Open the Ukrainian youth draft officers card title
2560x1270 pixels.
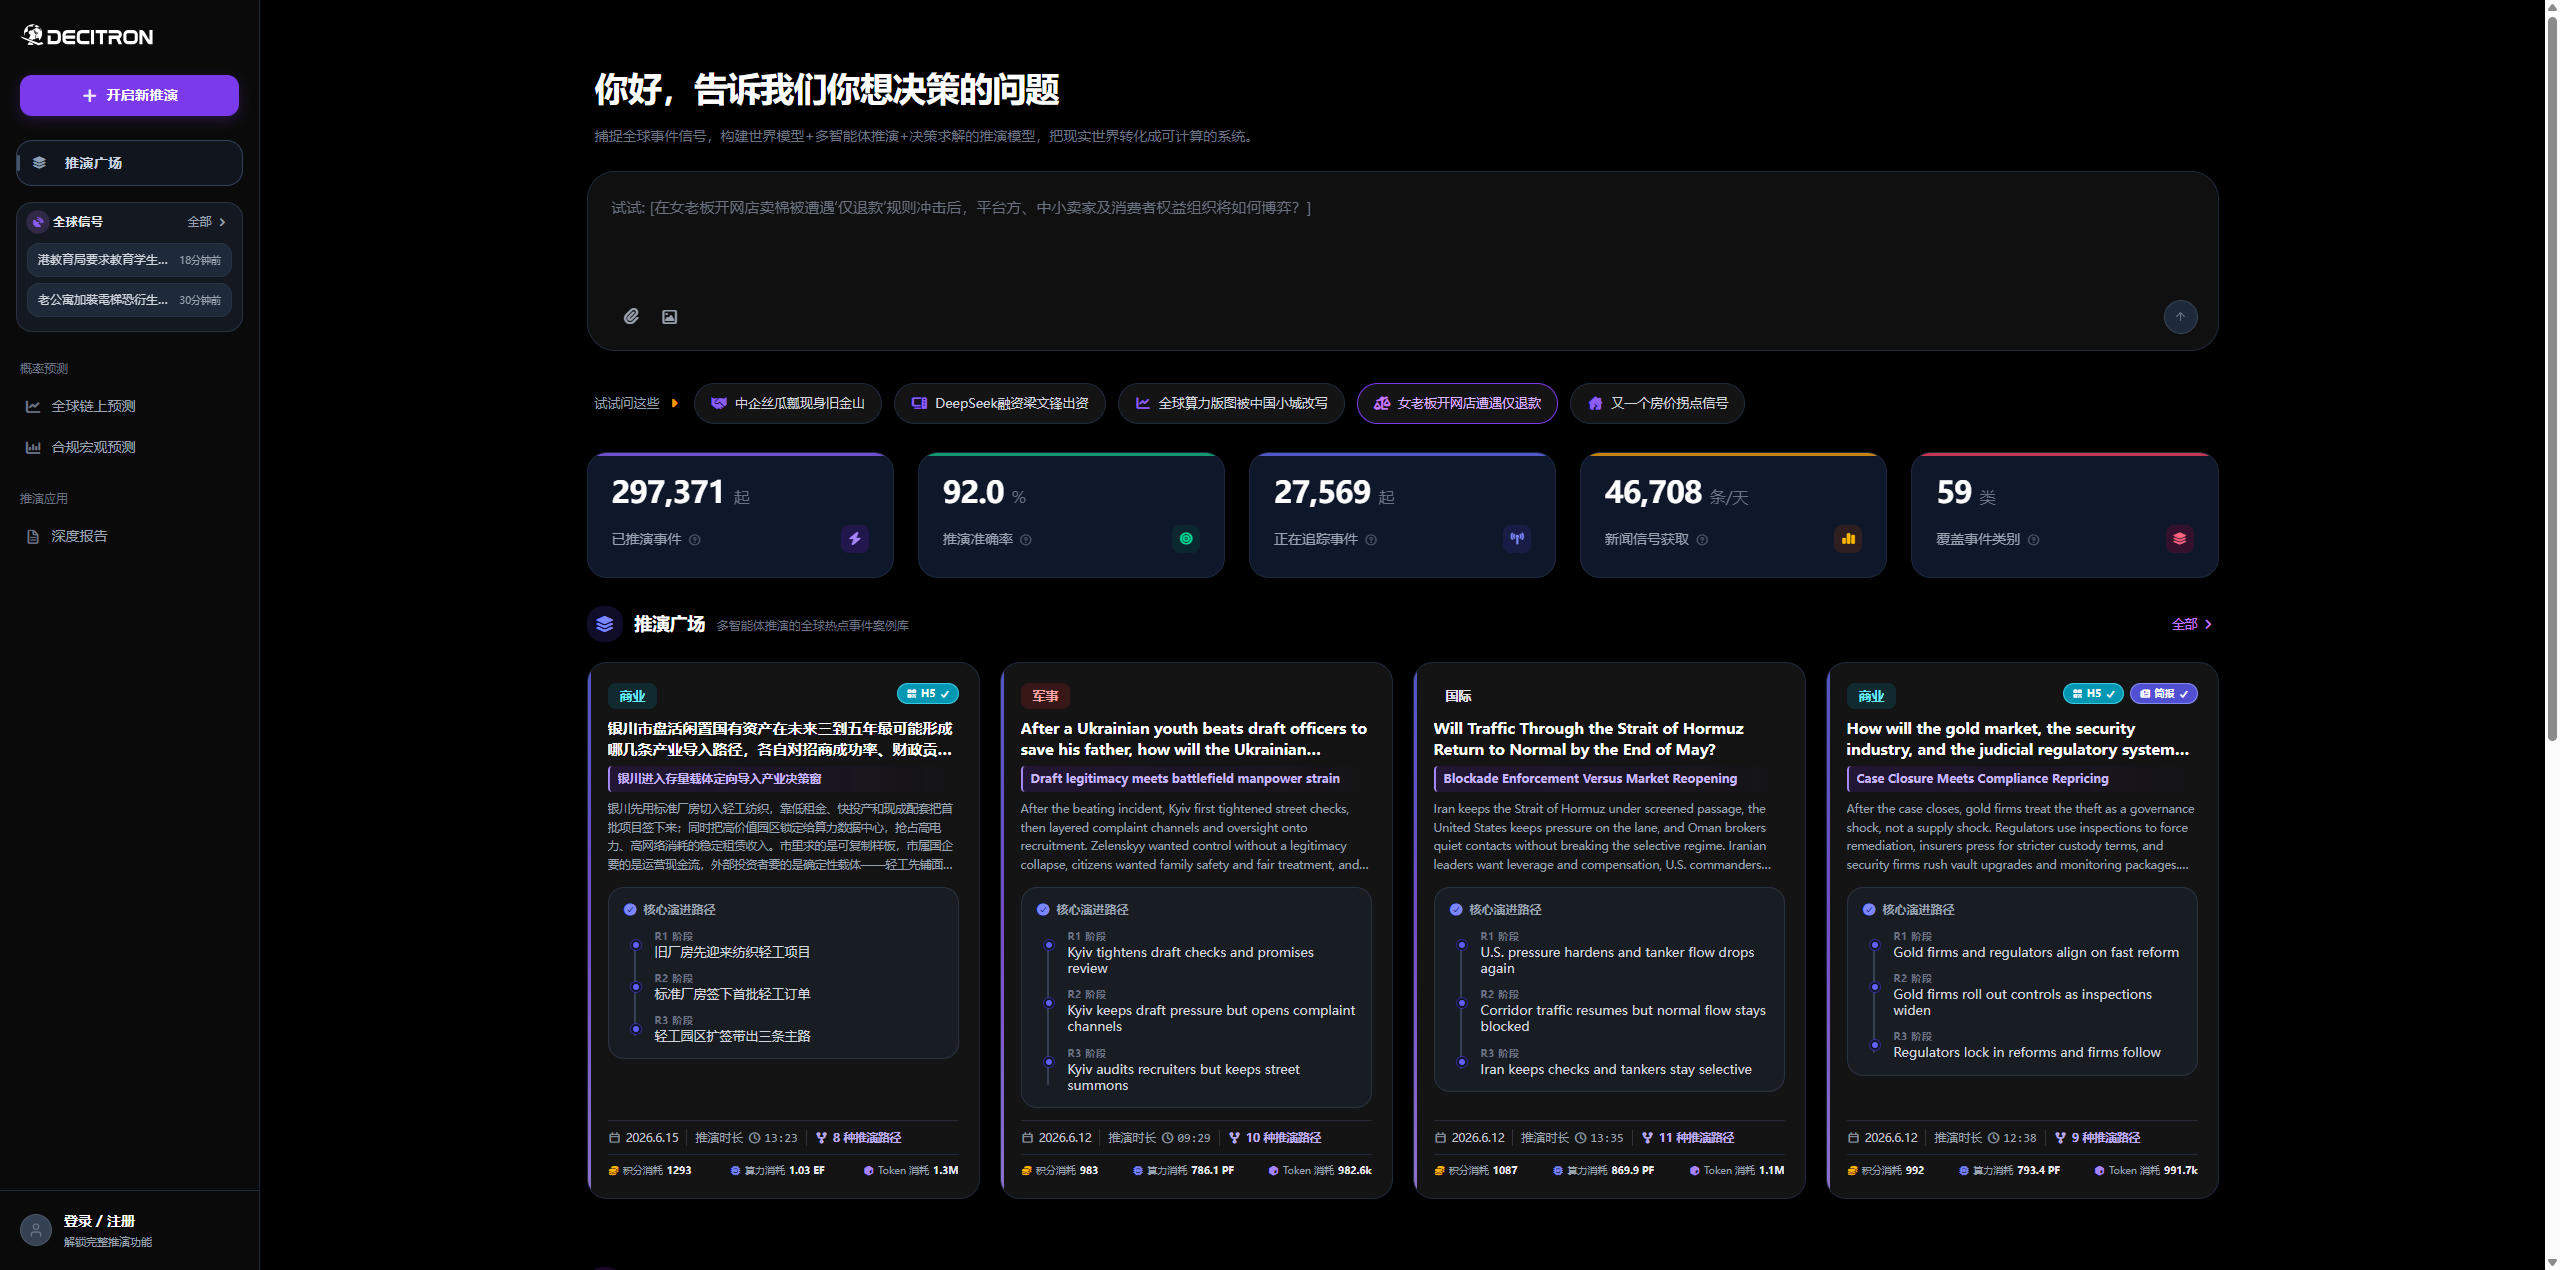pos(1193,739)
